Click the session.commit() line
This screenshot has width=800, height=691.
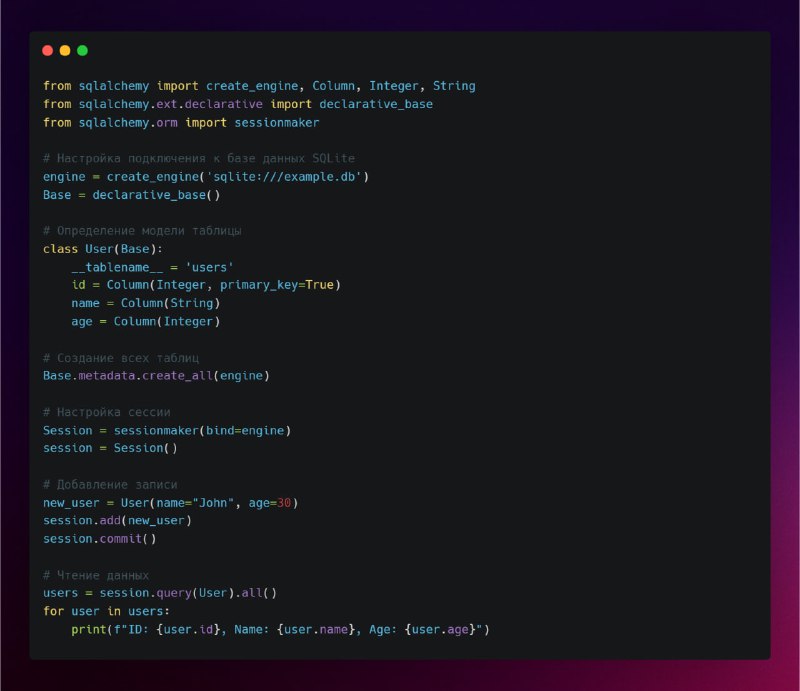(99, 539)
